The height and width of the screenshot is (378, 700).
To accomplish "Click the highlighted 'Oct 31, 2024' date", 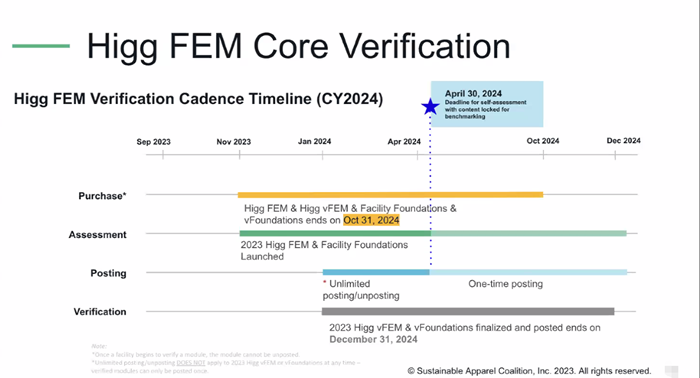I will 371,220.
